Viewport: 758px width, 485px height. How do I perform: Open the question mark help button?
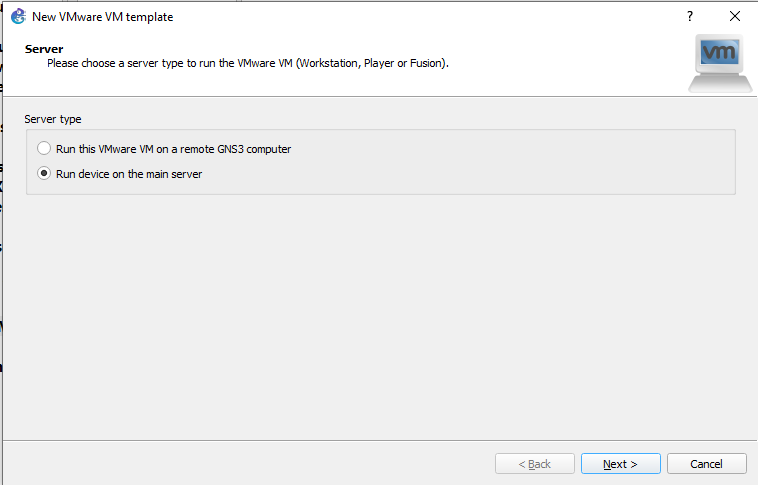690,16
